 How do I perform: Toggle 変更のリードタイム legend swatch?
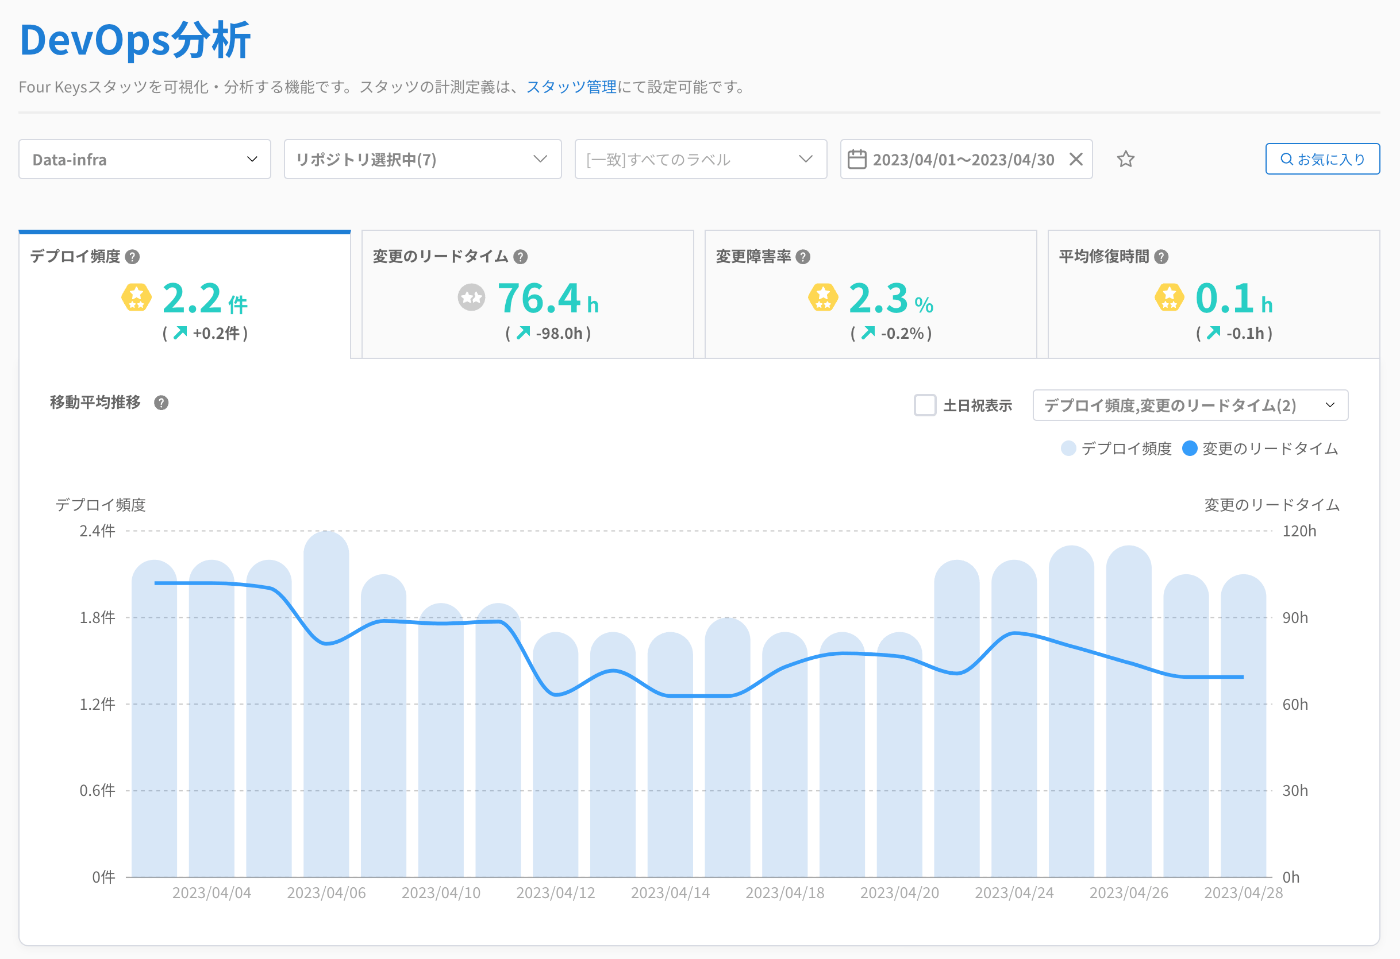tap(1190, 448)
